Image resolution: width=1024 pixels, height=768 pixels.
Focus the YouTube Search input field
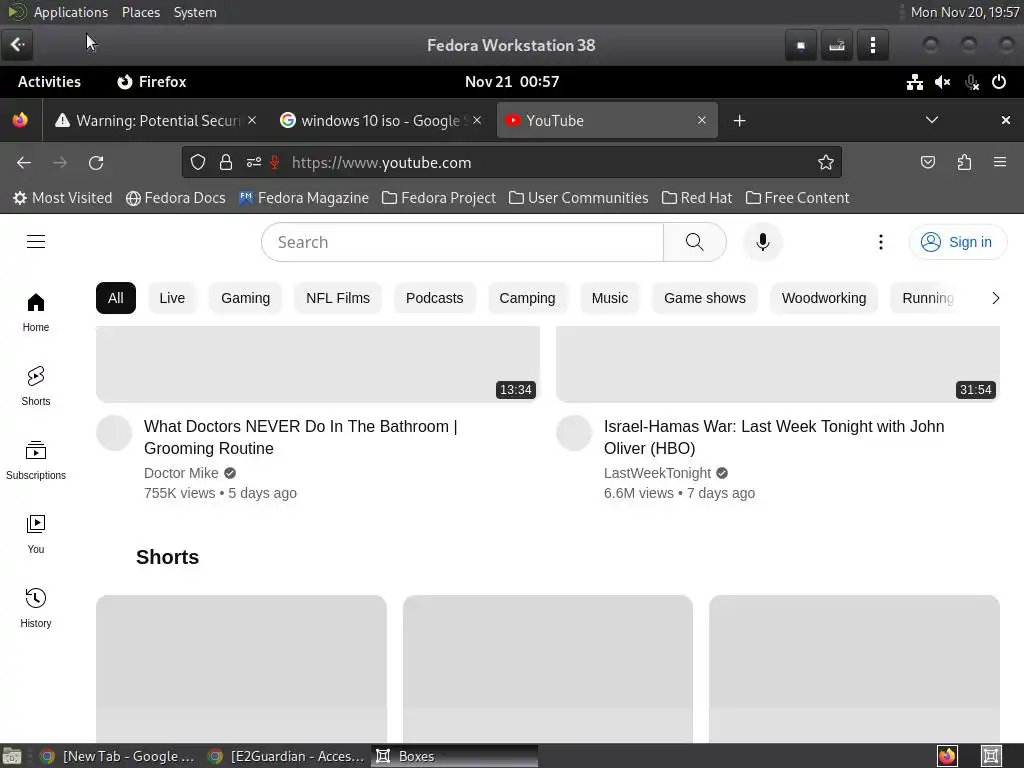[462, 242]
